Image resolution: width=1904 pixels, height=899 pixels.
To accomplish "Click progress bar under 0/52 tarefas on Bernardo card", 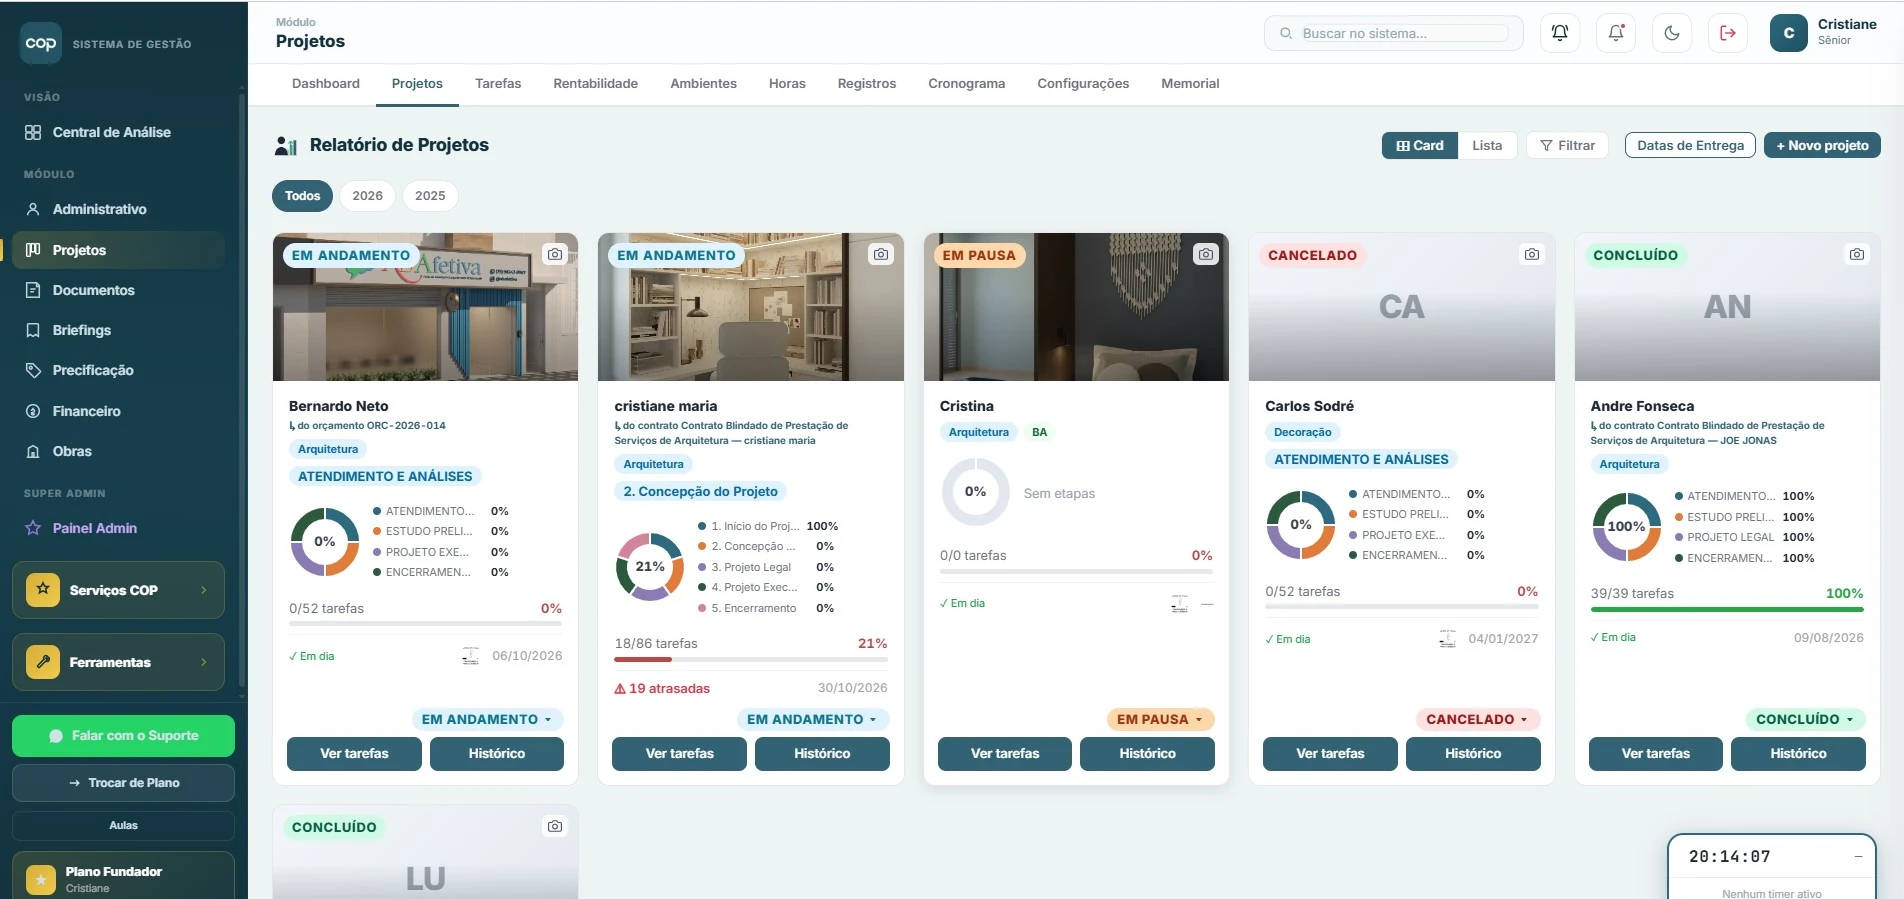I will pos(425,624).
